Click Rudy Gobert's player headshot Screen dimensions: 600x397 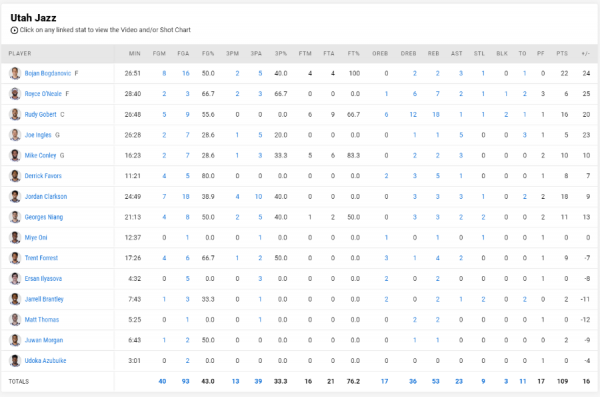(x=15, y=114)
